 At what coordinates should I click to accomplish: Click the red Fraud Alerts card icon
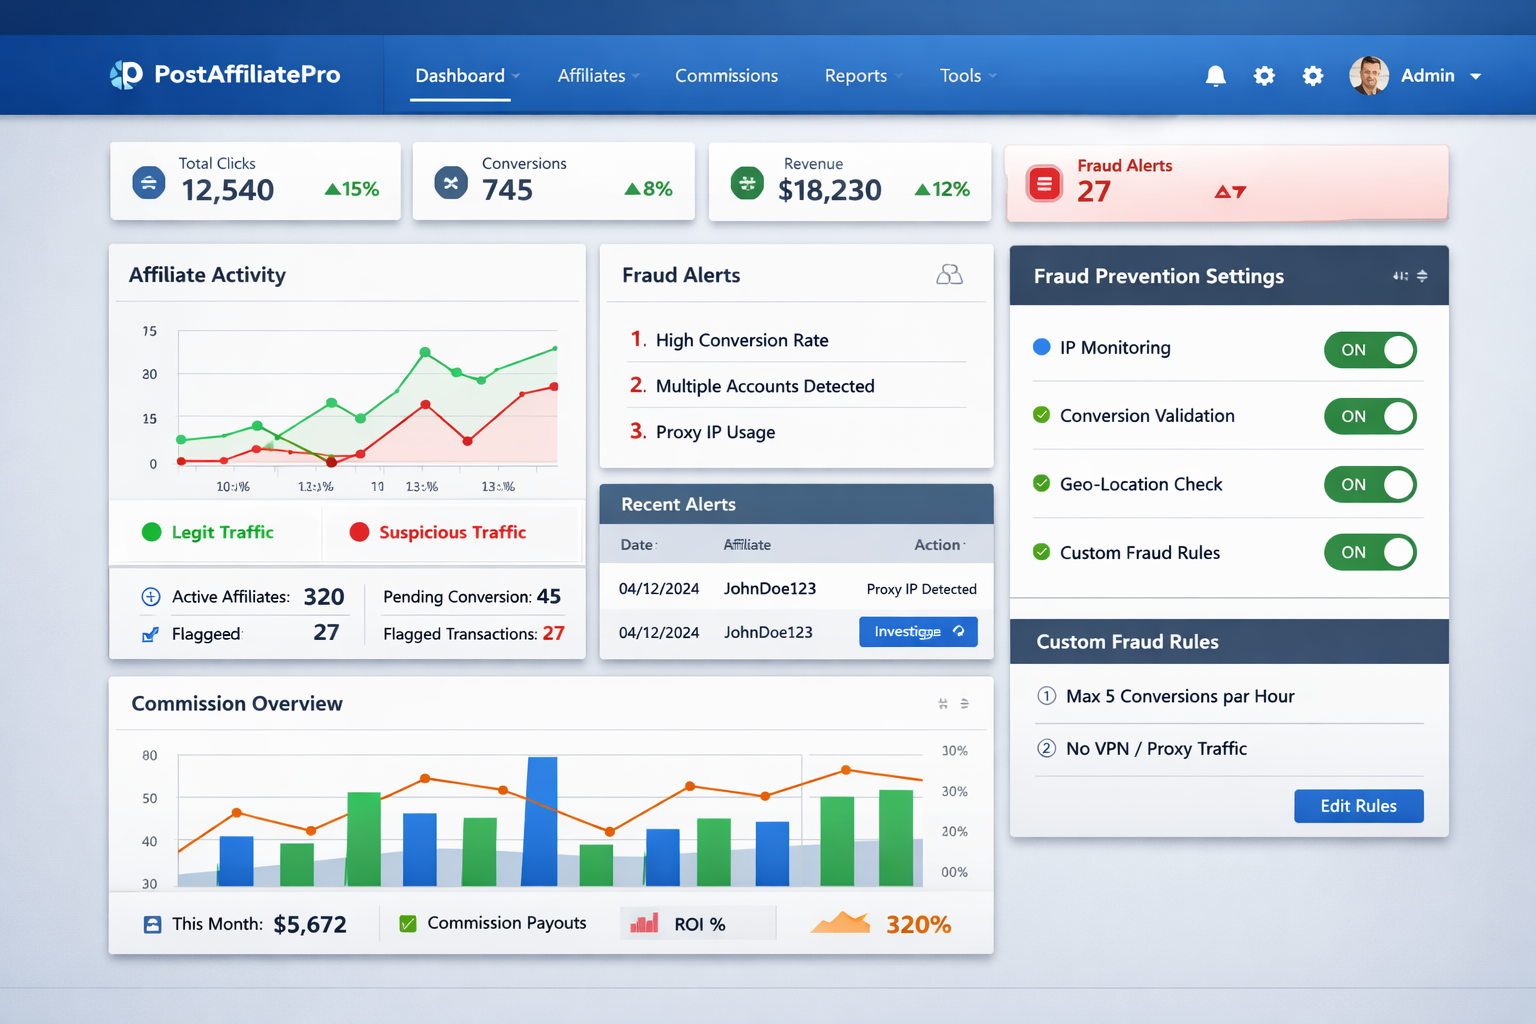(1044, 183)
